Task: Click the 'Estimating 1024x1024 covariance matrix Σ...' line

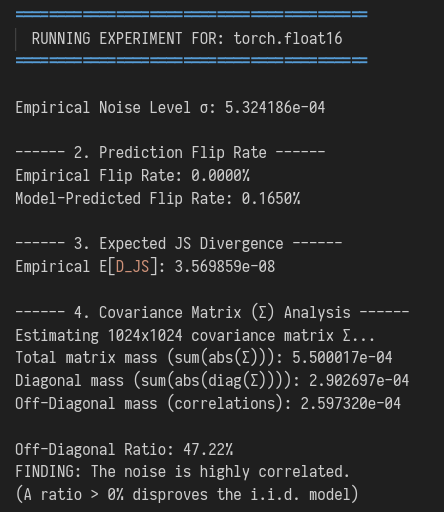Action: [x=195, y=335]
